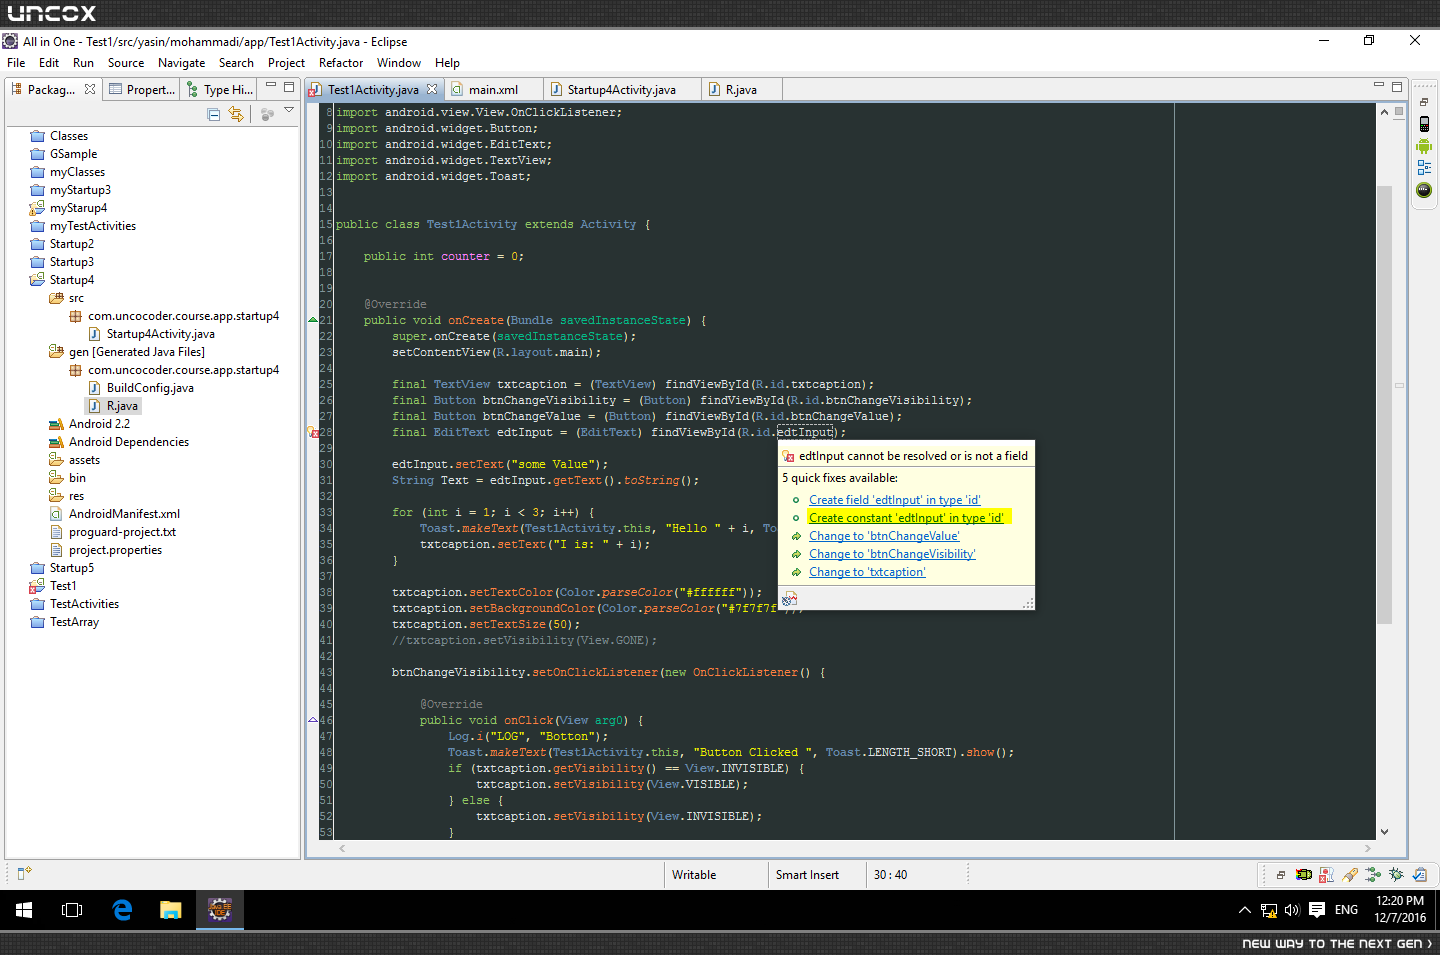Viewport: 1440px width, 955px height.
Task: Open the green-nodes icon in bottom trim
Action: point(1373,875)
